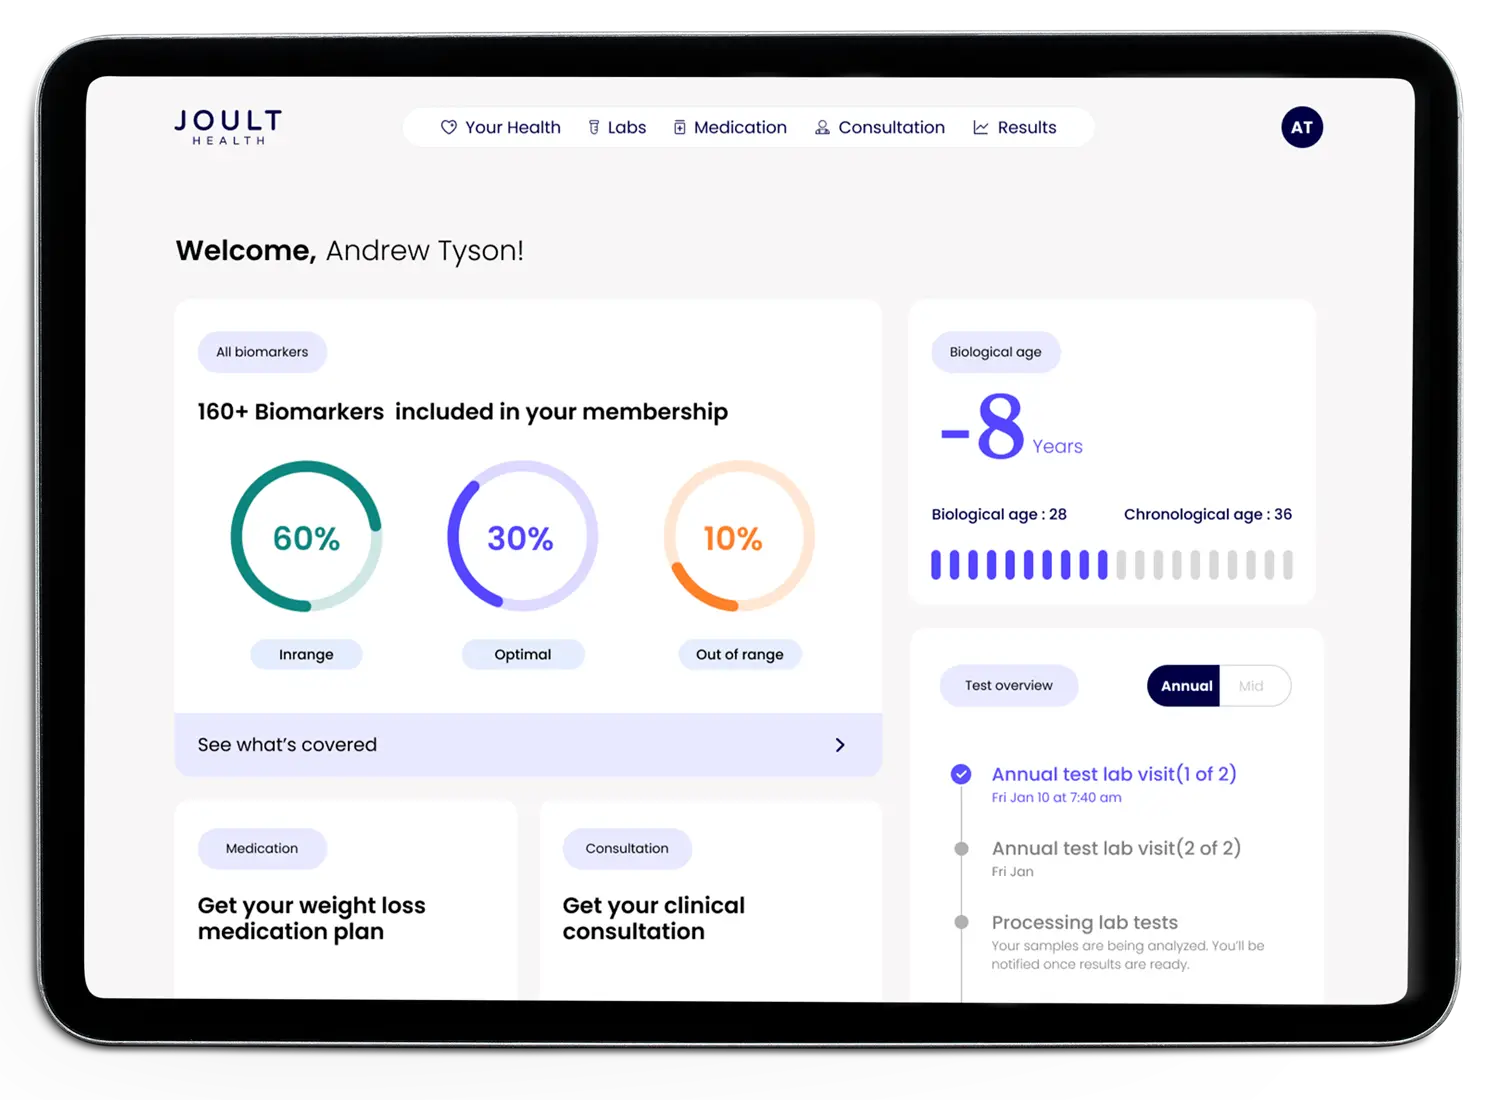1504x1100 pixels.
Task: Click the Consultation card tag
Action: point(627,848)
